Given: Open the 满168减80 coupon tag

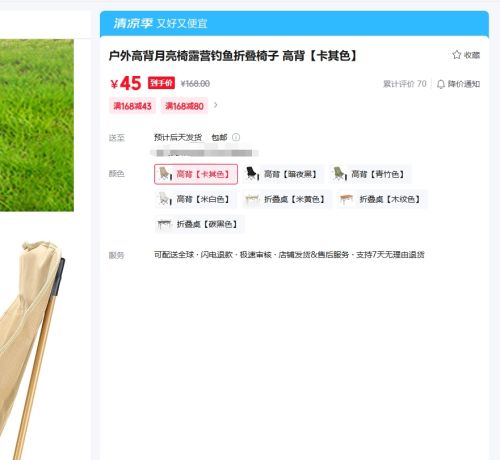Looking at the screenshot, I should (x=184, y=106).
